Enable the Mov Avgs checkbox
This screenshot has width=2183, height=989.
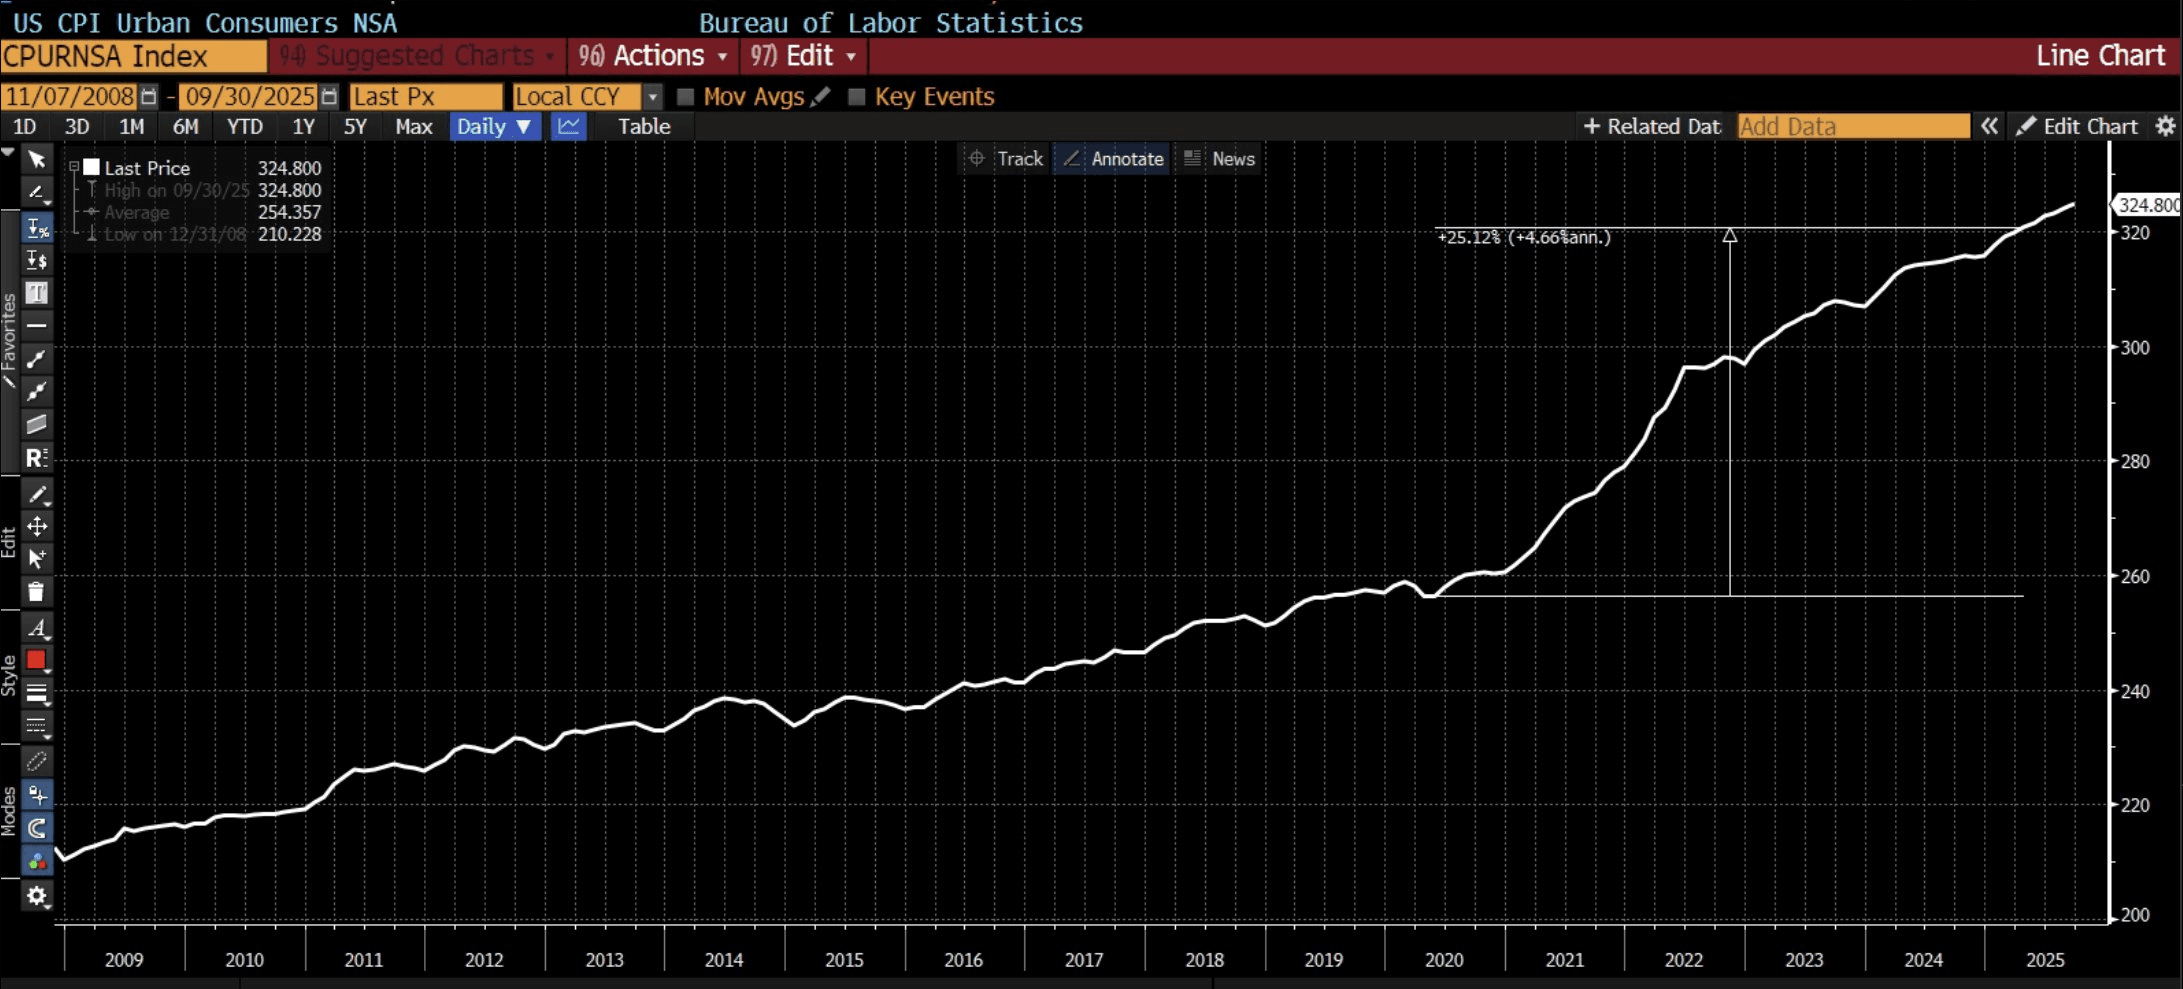pos(686,97)
